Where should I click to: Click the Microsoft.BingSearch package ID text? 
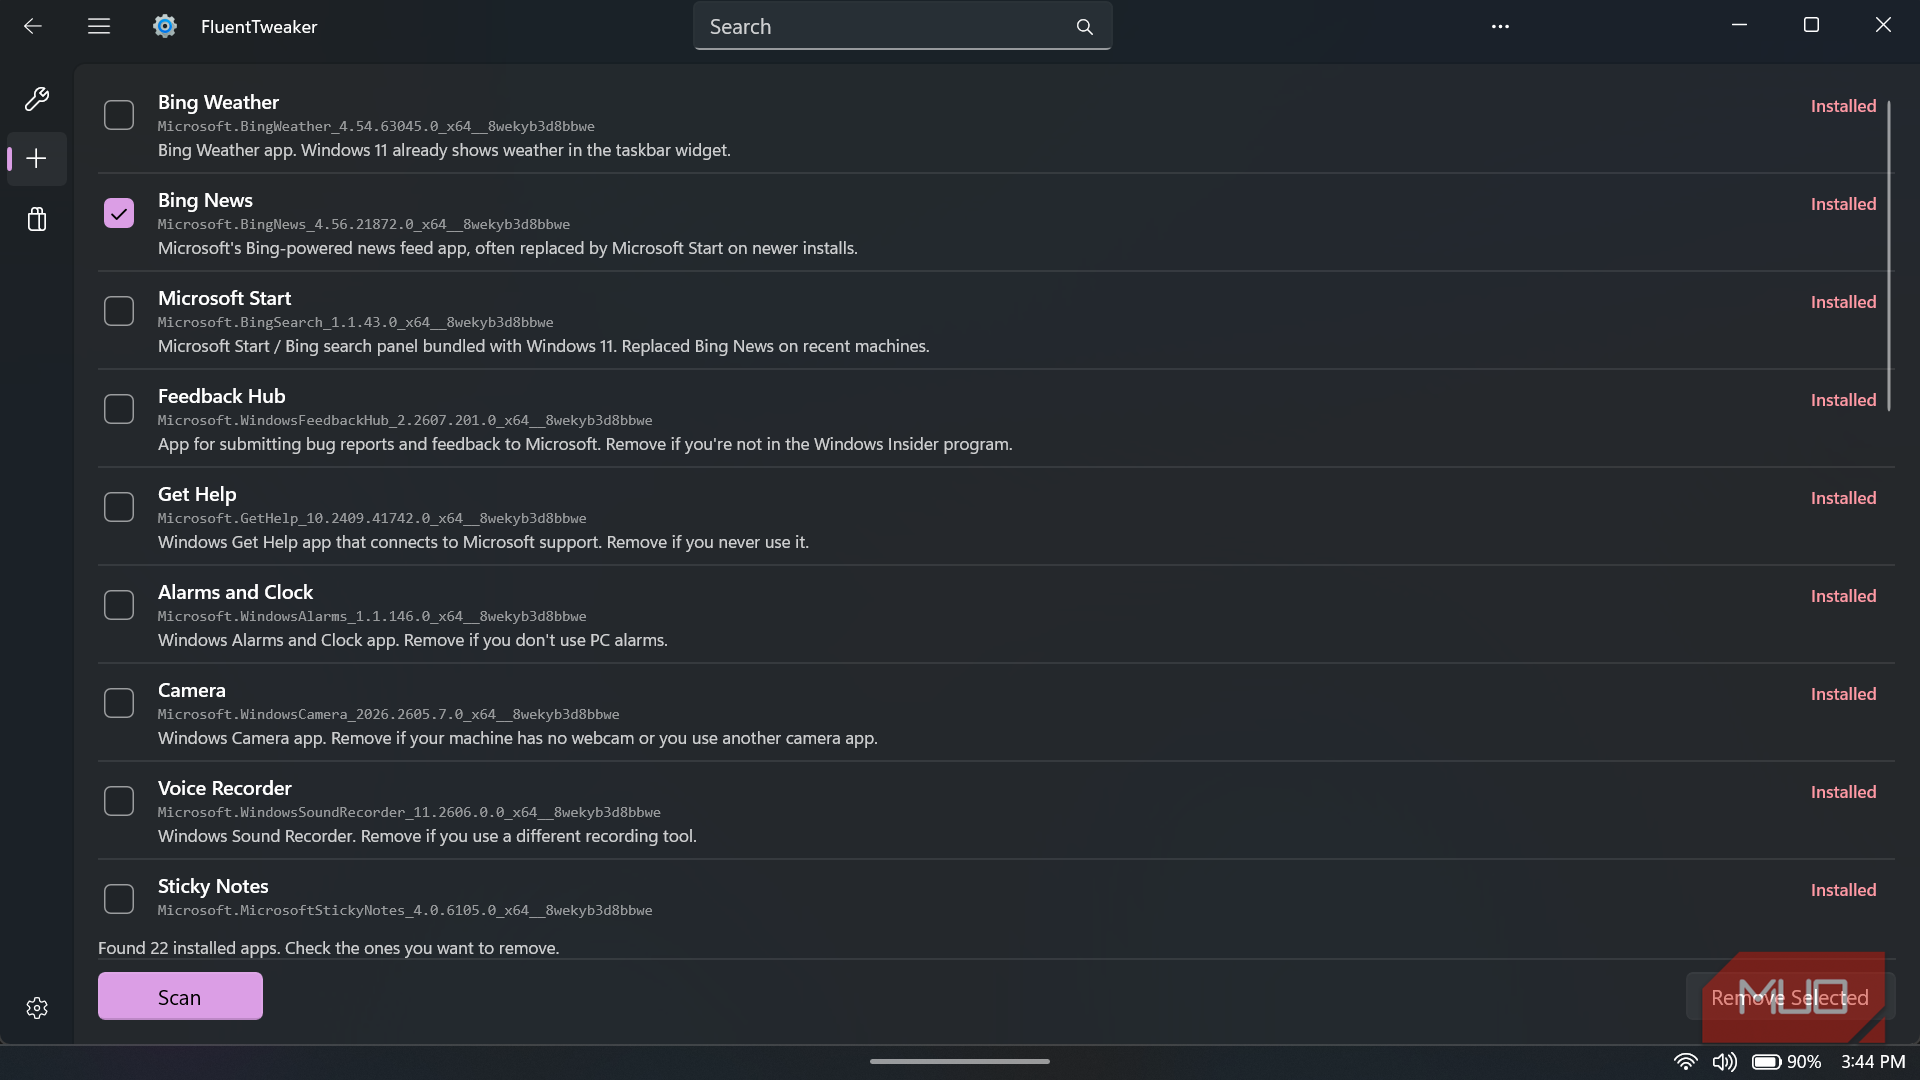pos(355,322)
